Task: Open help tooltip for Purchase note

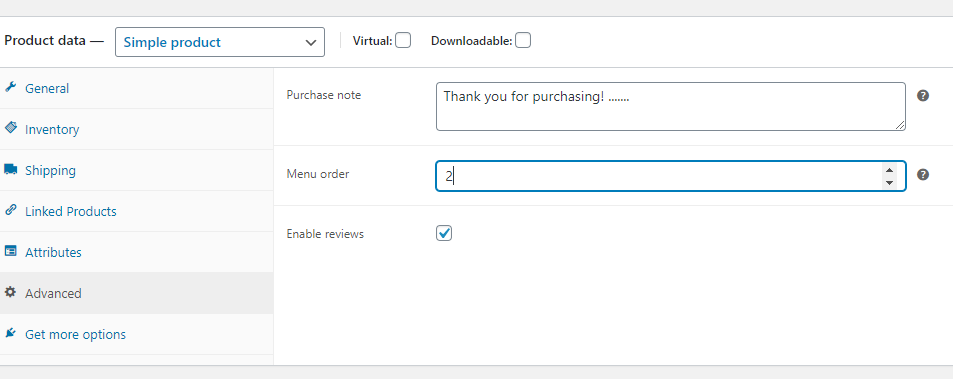Action: (x=923, y=95)
